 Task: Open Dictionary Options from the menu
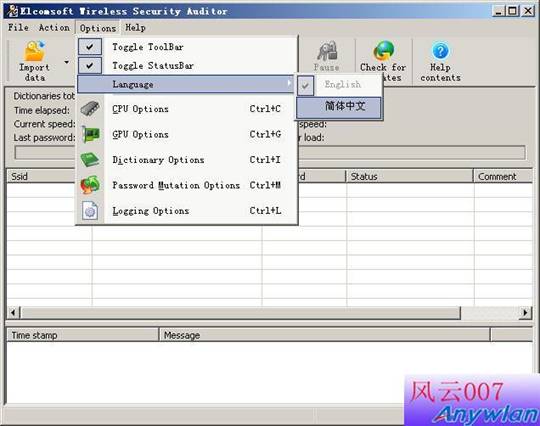click(x=186, y=160)
